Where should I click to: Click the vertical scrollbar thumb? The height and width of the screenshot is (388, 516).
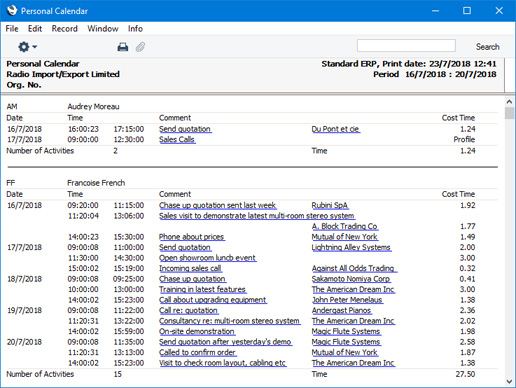(509, 113)
